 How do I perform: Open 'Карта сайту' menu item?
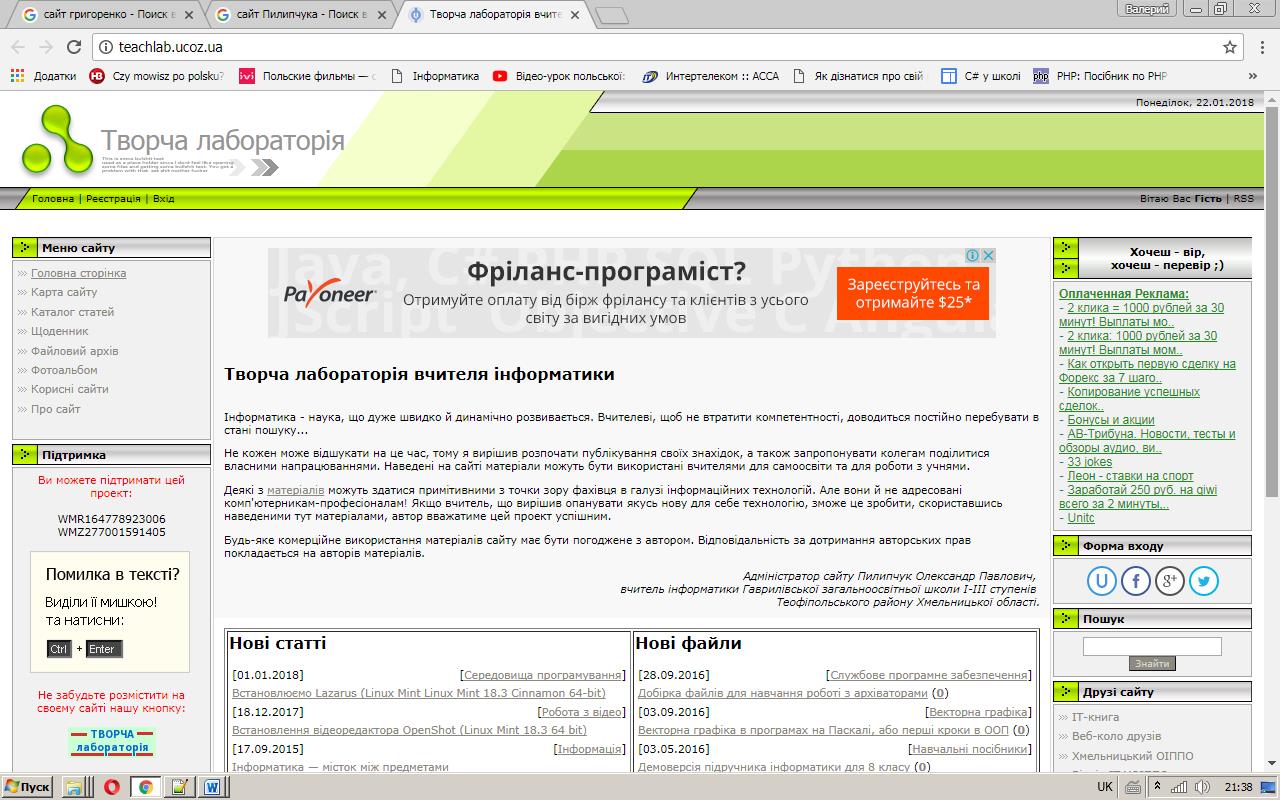point(64,292)
